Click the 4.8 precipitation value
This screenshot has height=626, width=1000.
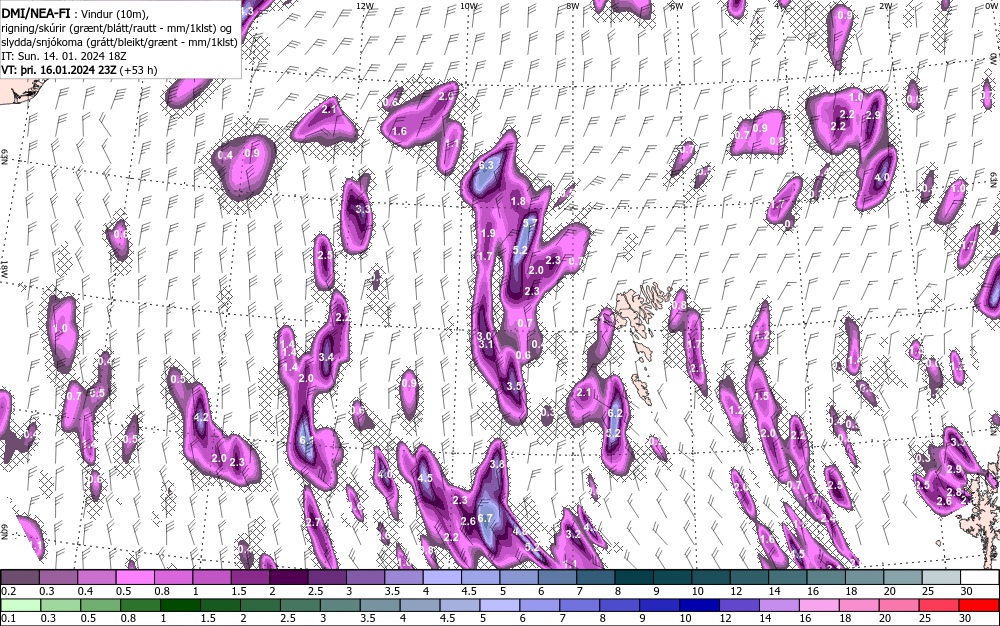tap(520, 531)
